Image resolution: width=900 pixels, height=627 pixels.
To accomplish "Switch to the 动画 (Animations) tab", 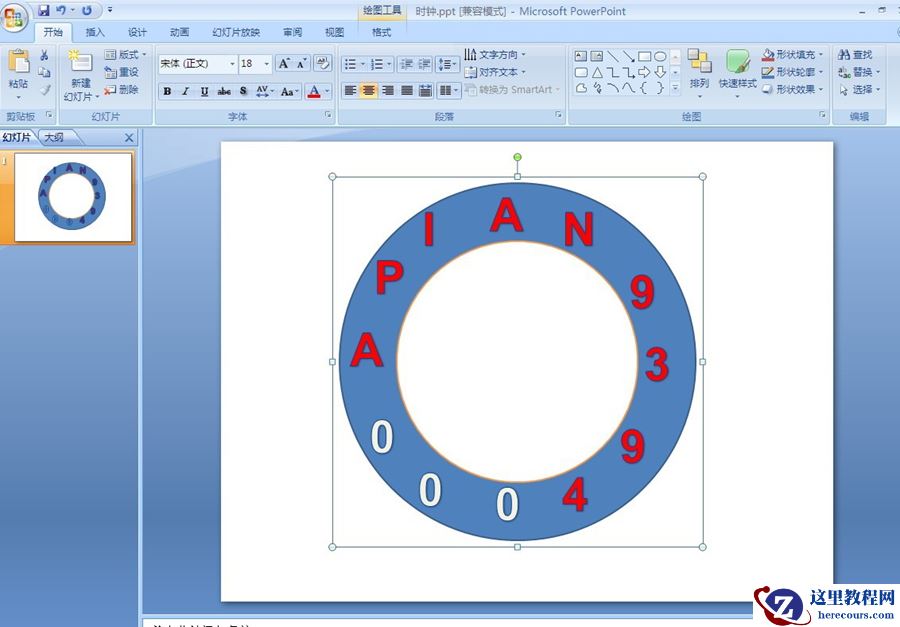I will (x=180, y=32).
